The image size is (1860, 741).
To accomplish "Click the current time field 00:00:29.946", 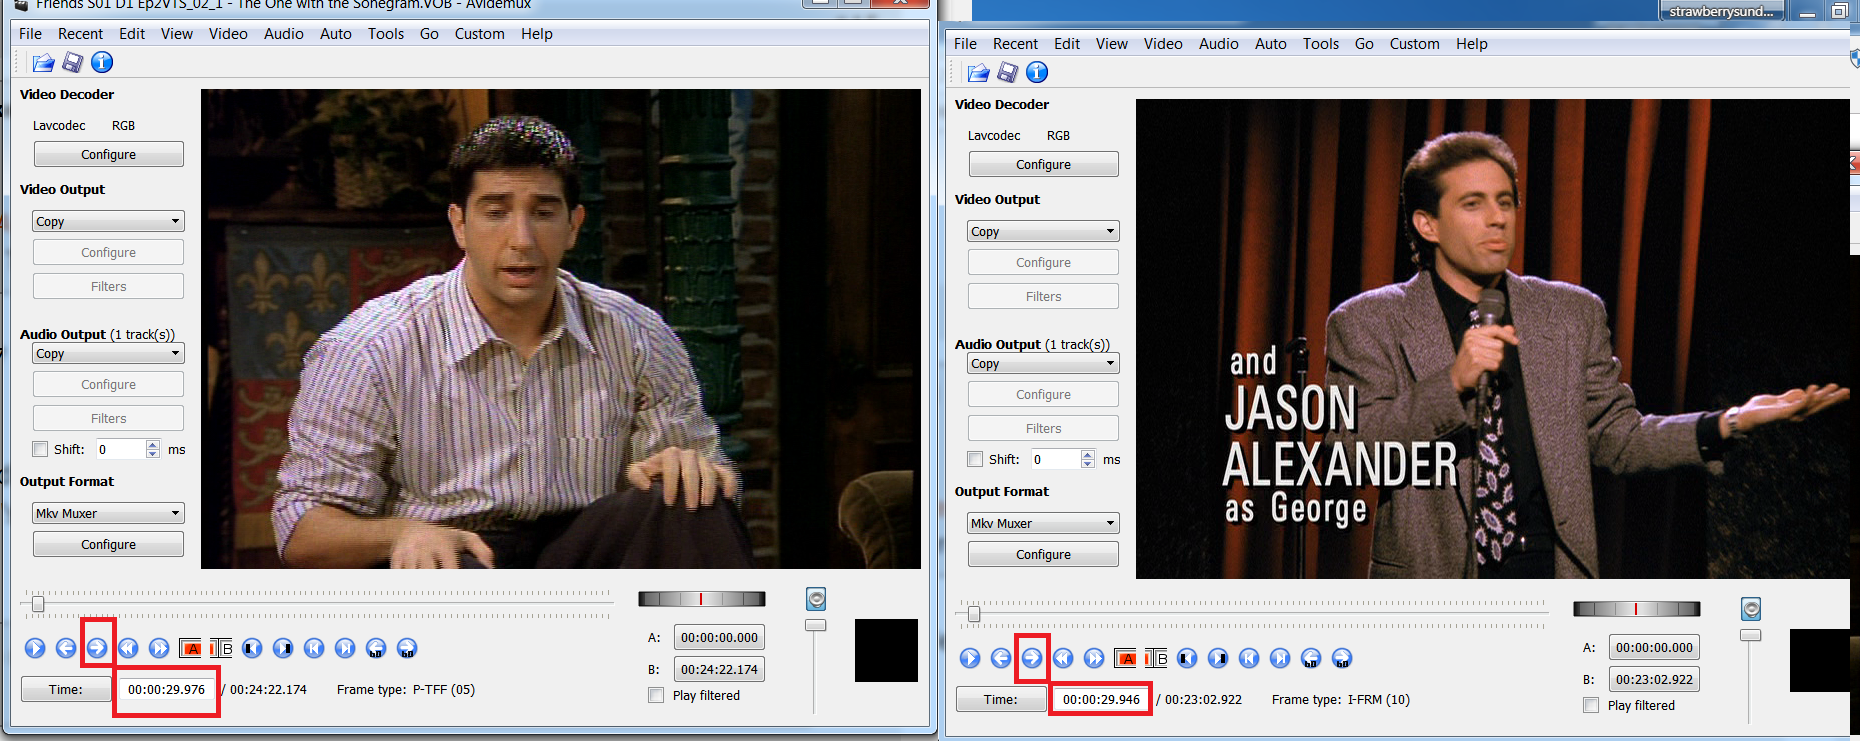I will pyautogui.click(x=1101, y=699).
